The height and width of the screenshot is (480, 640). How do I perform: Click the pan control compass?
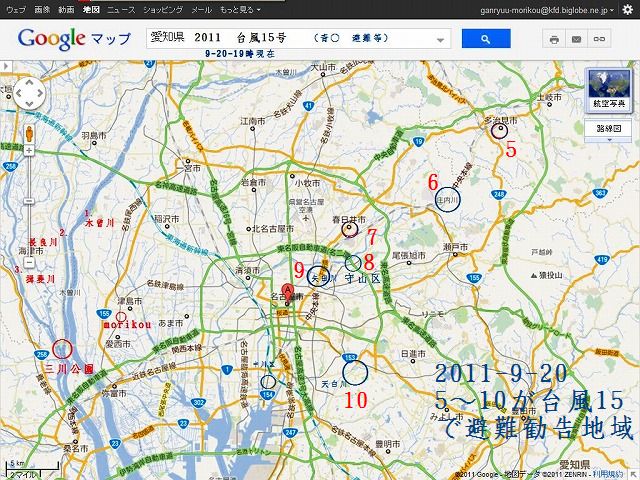[x=29, y=93]
